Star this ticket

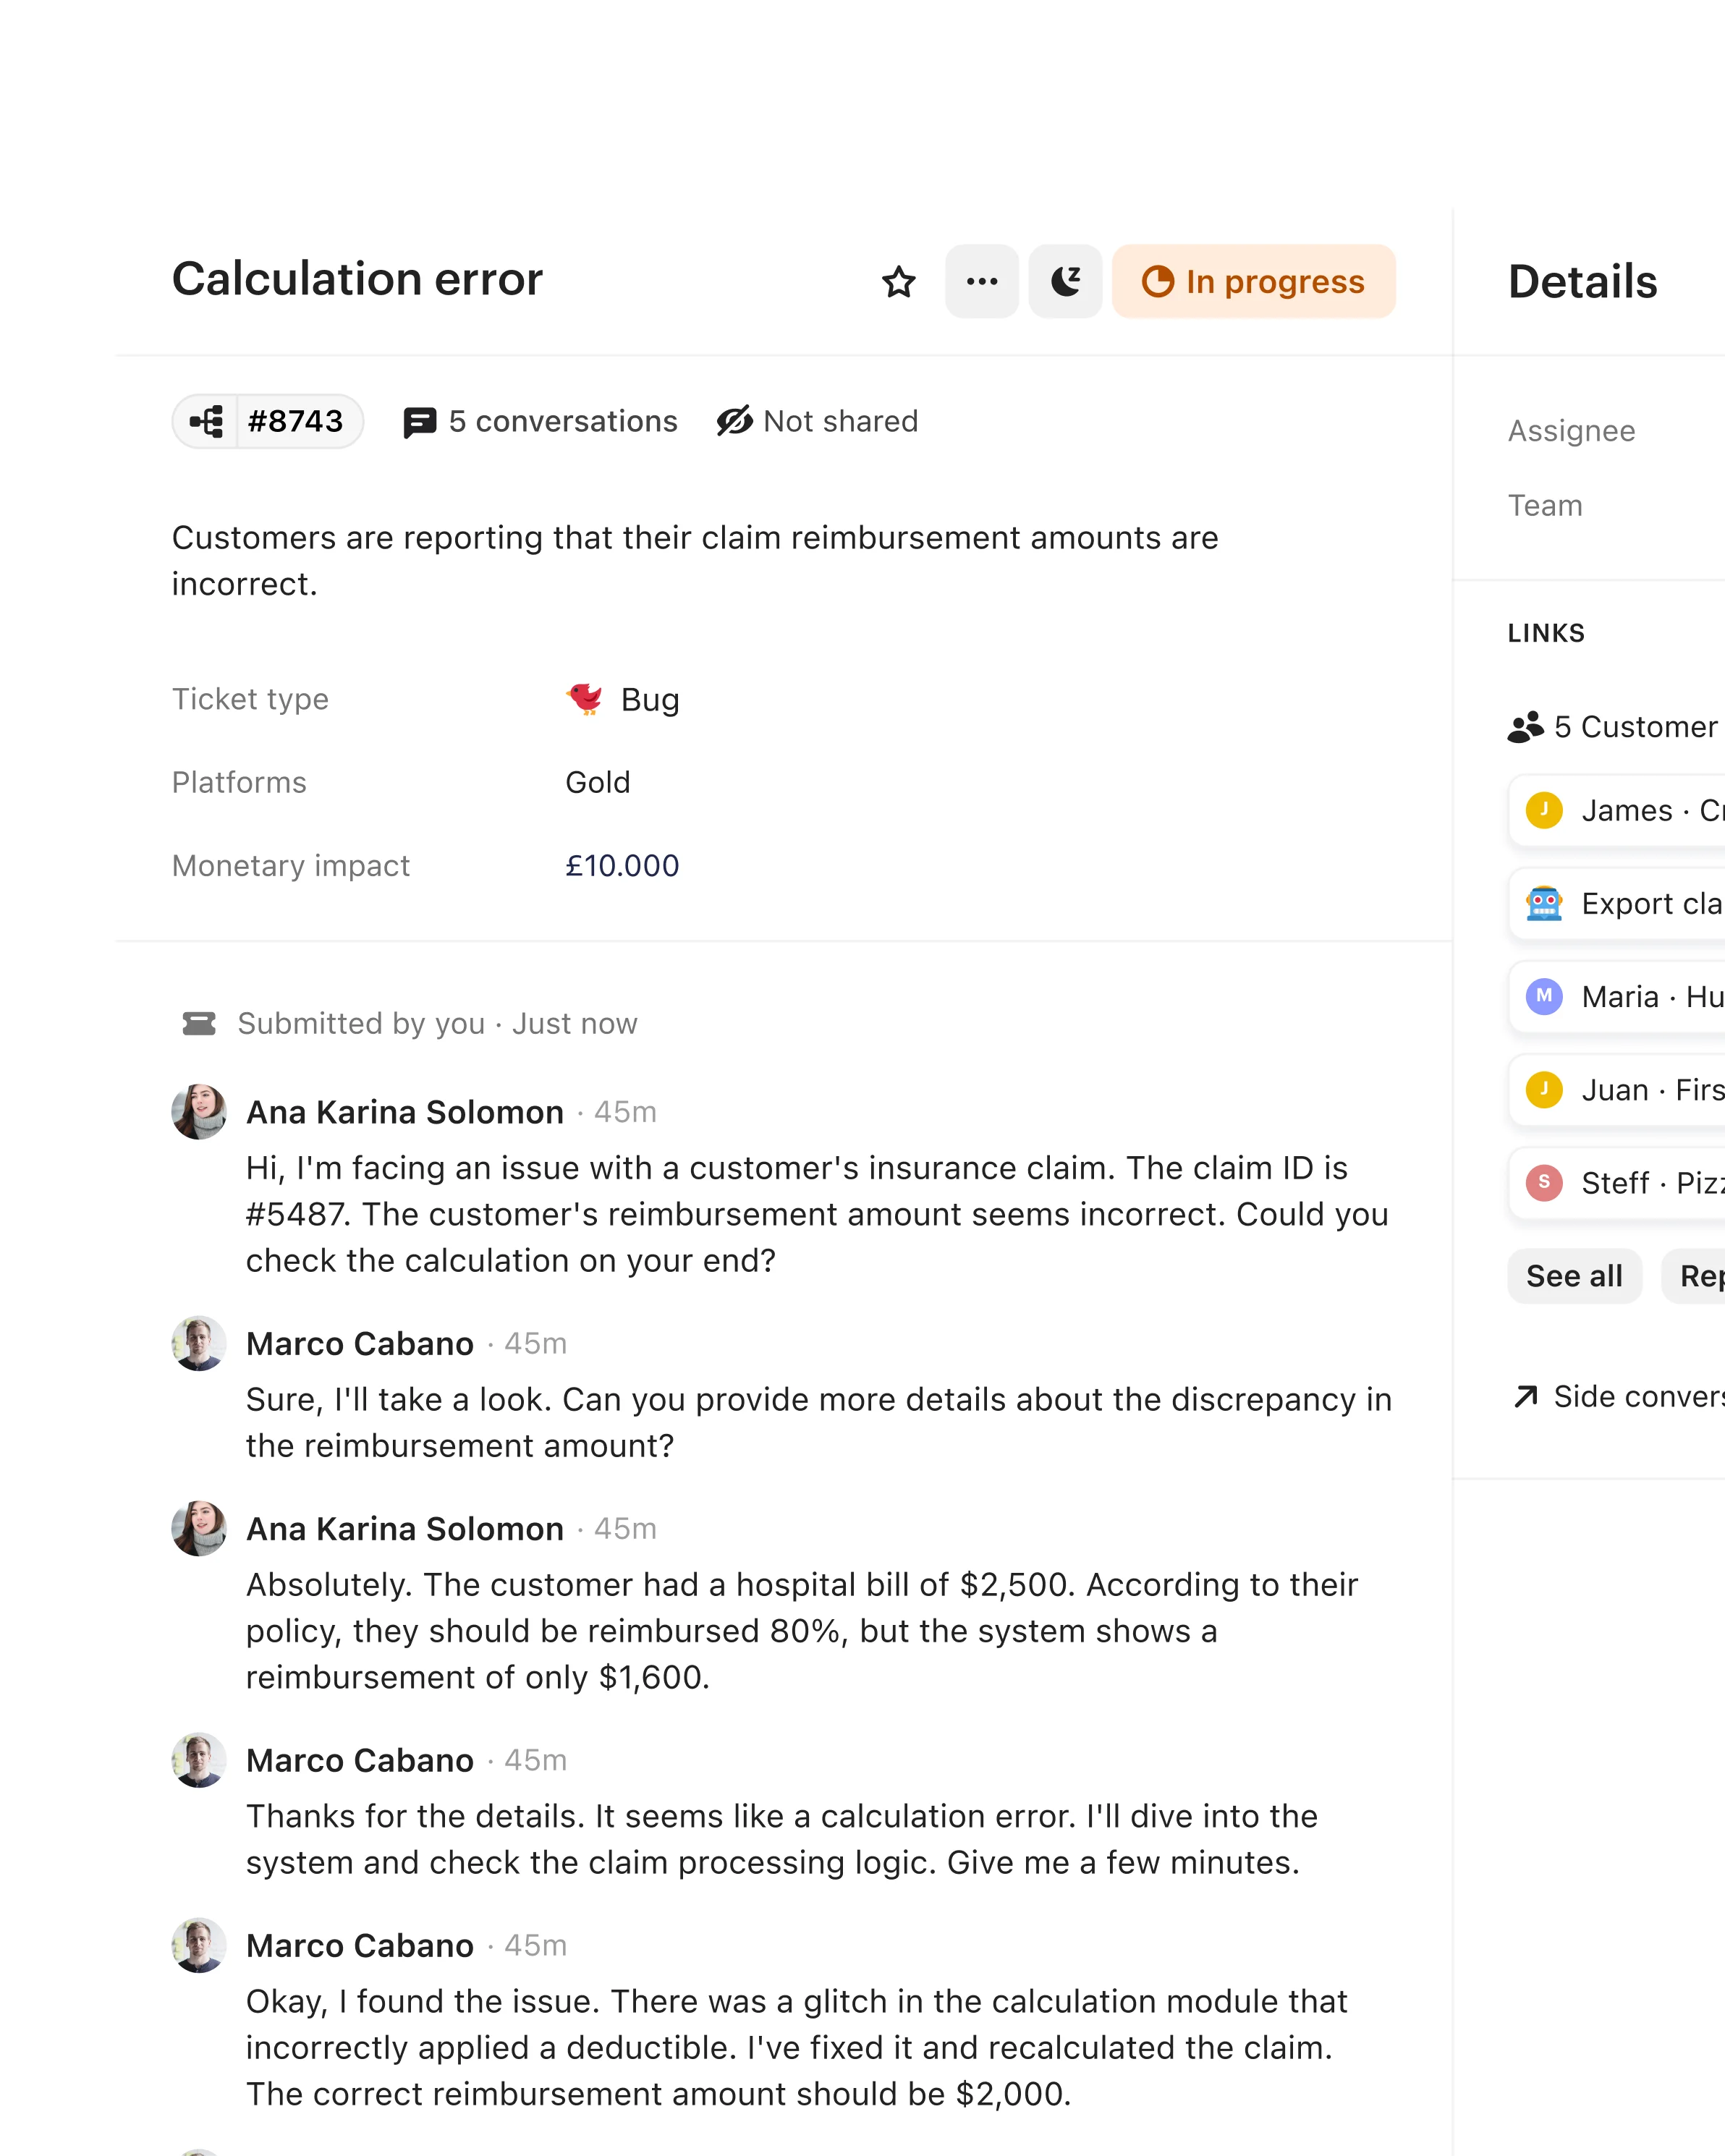point(898,281)
